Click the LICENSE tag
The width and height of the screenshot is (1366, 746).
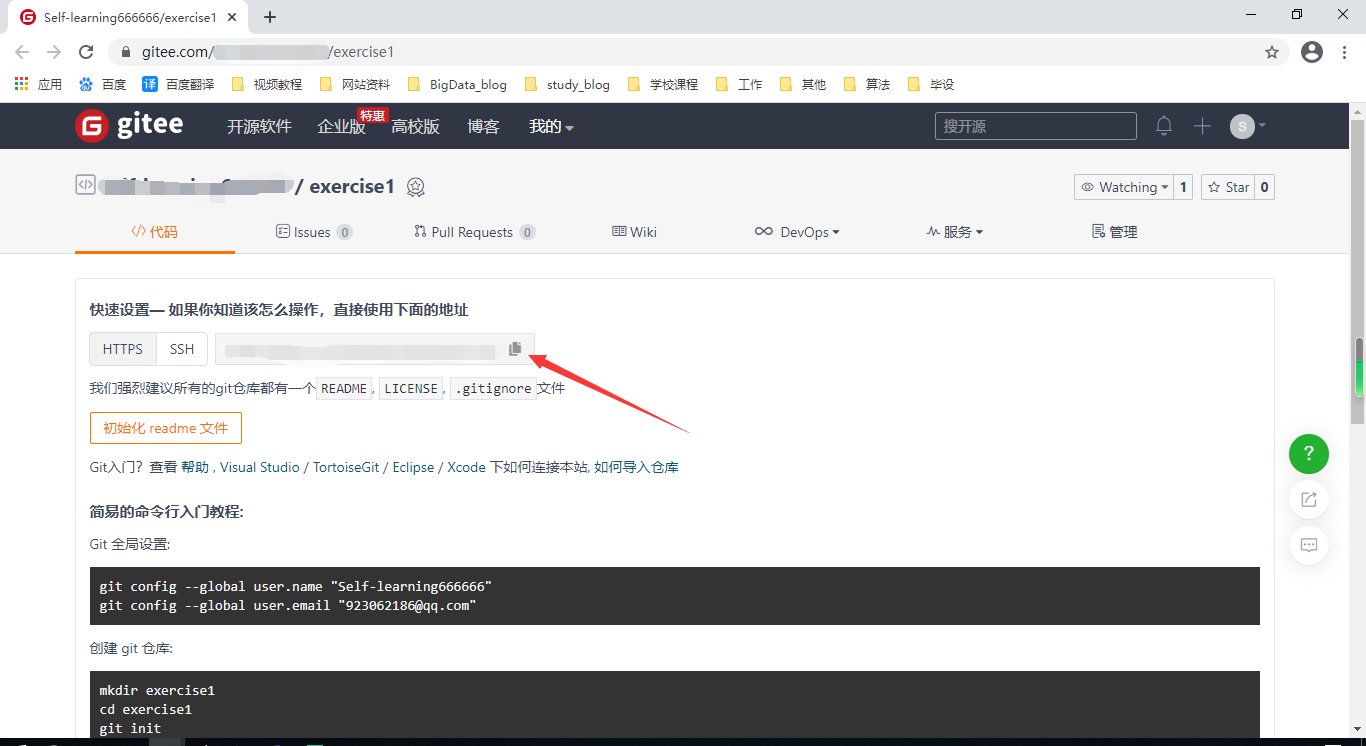click(411, 388)
